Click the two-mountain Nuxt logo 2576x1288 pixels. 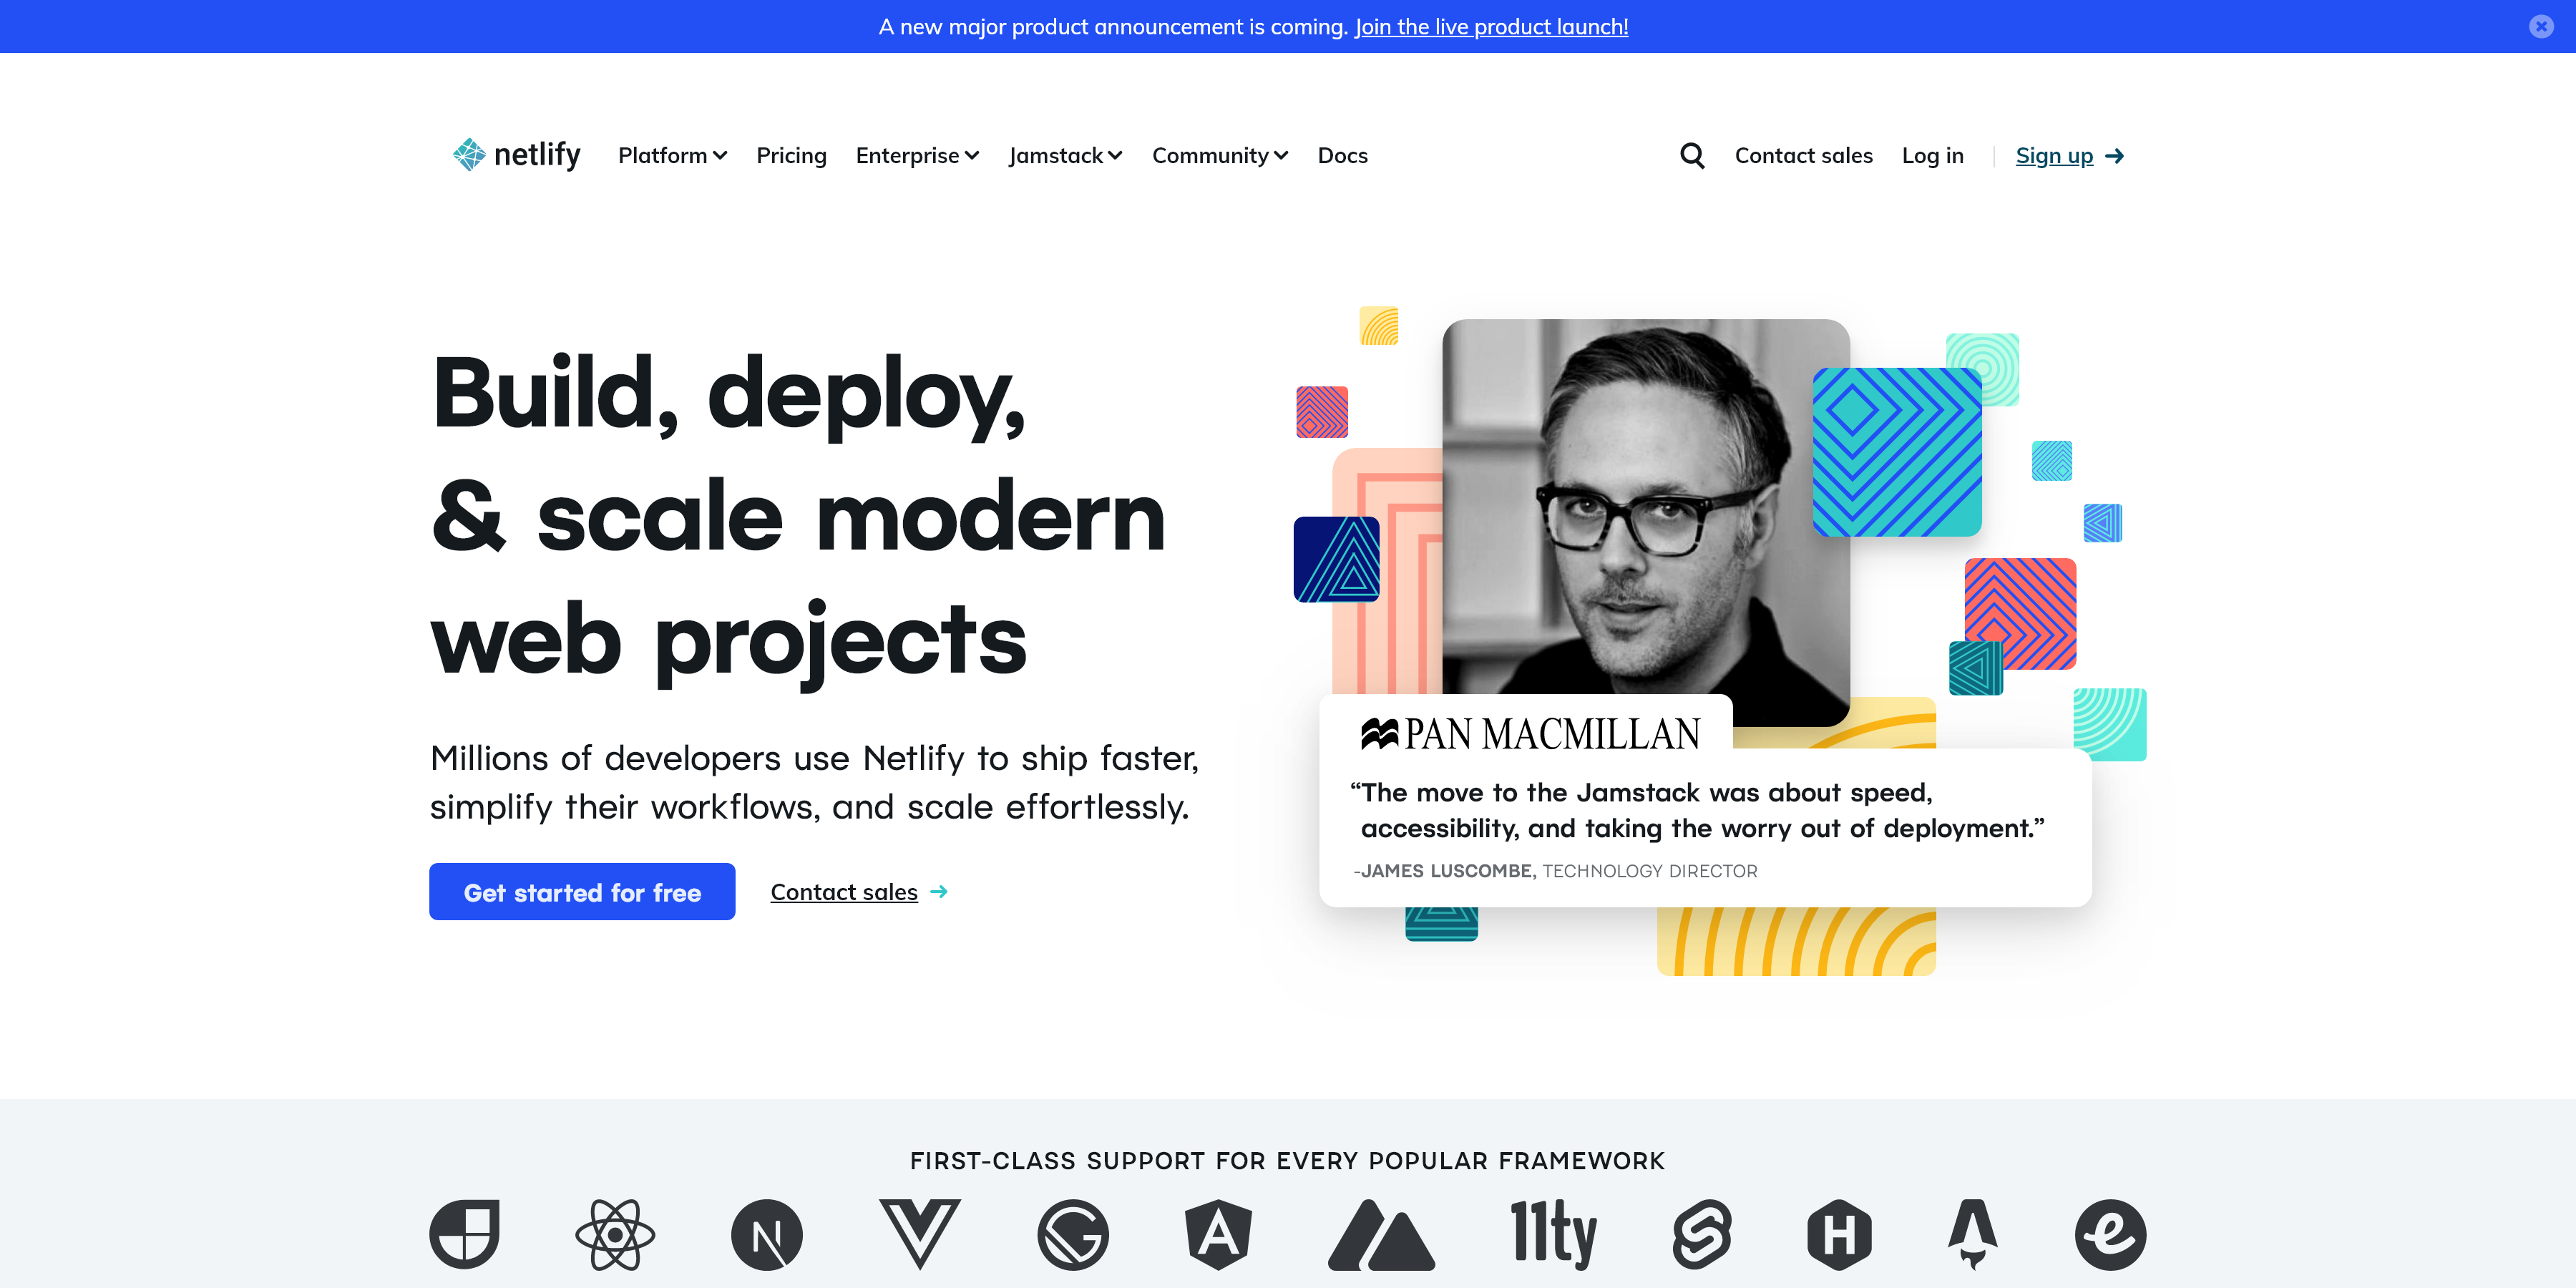coord(1381,1235)
